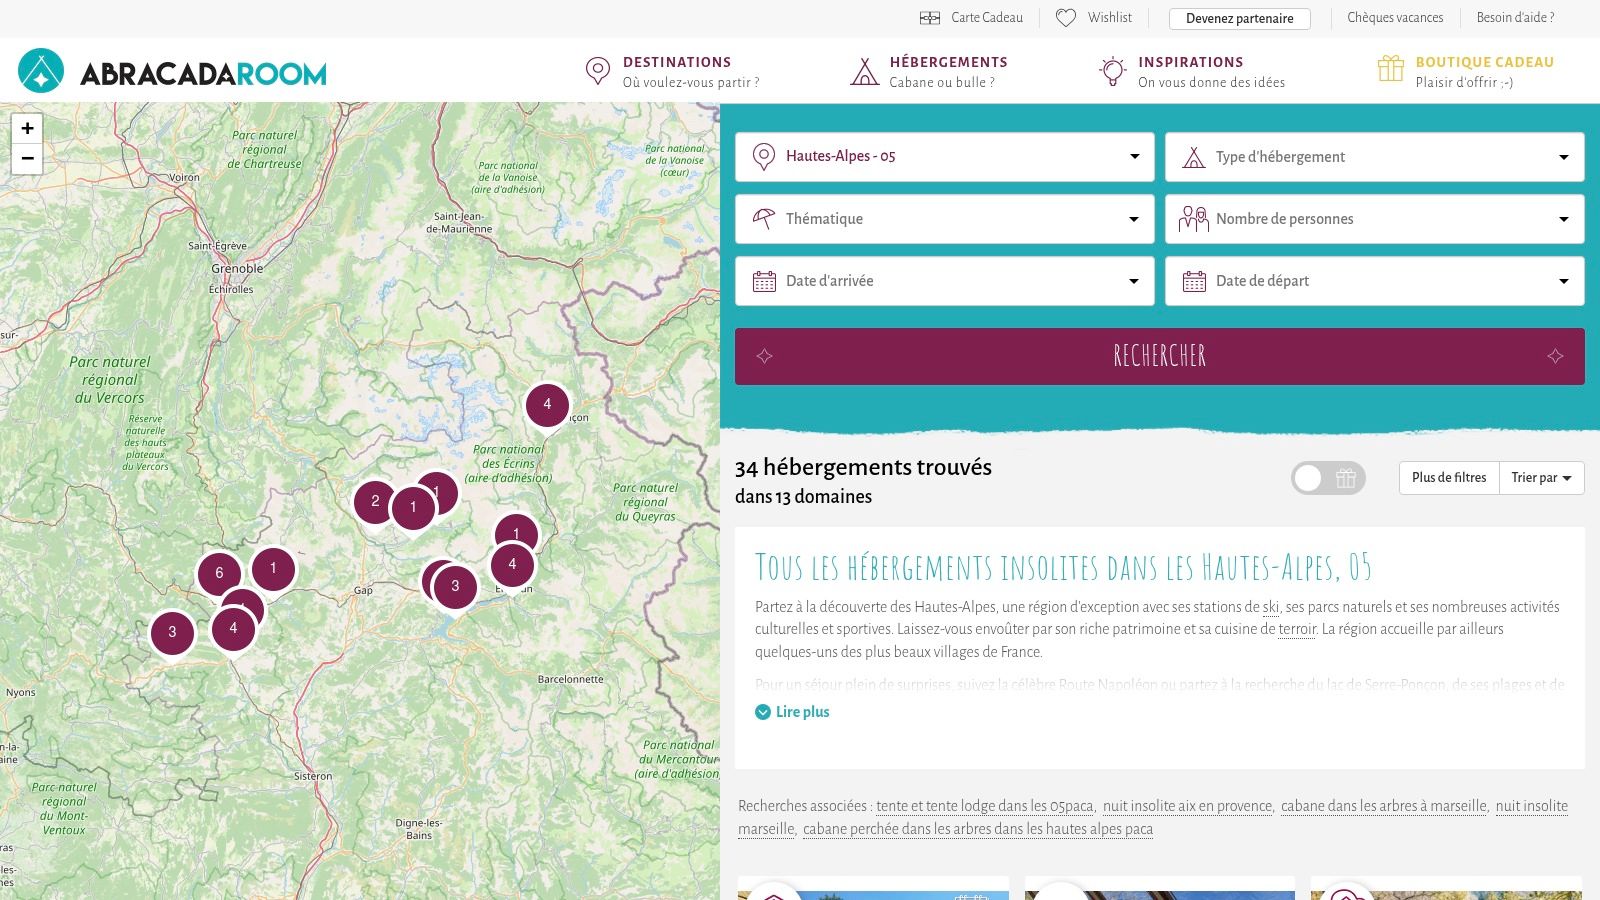Follow the 'cabane dans les arbres à marseille' link
This screenshot has width=1600, height=900.
pos(1384,806)
